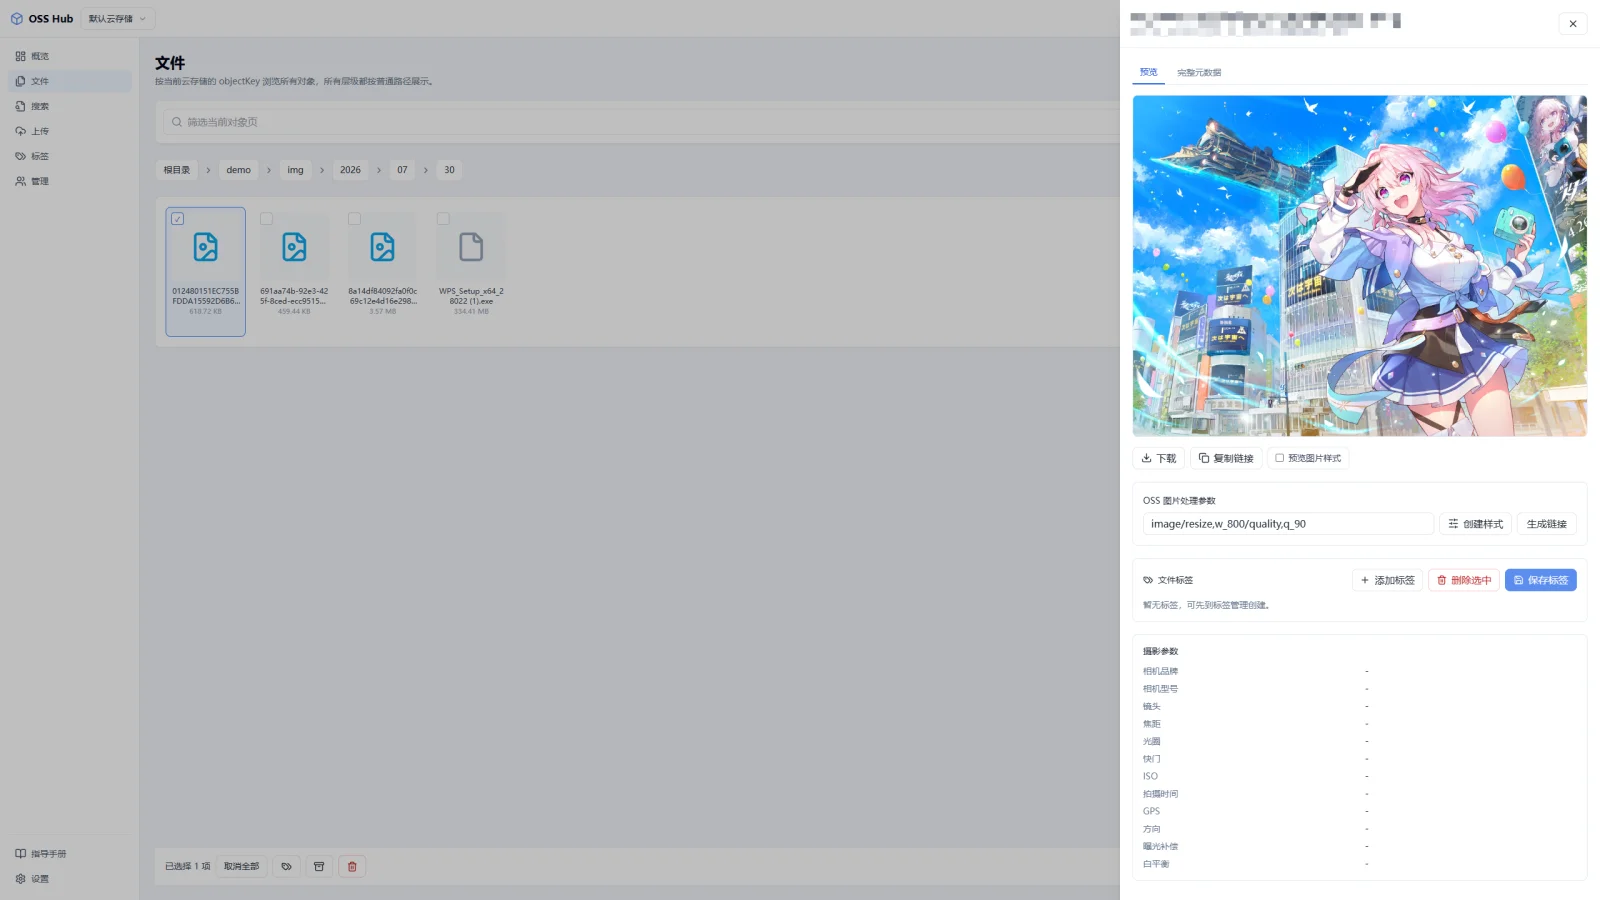
Task: Select the 文件 files sidebar item
Action: (x=70, y=81)
